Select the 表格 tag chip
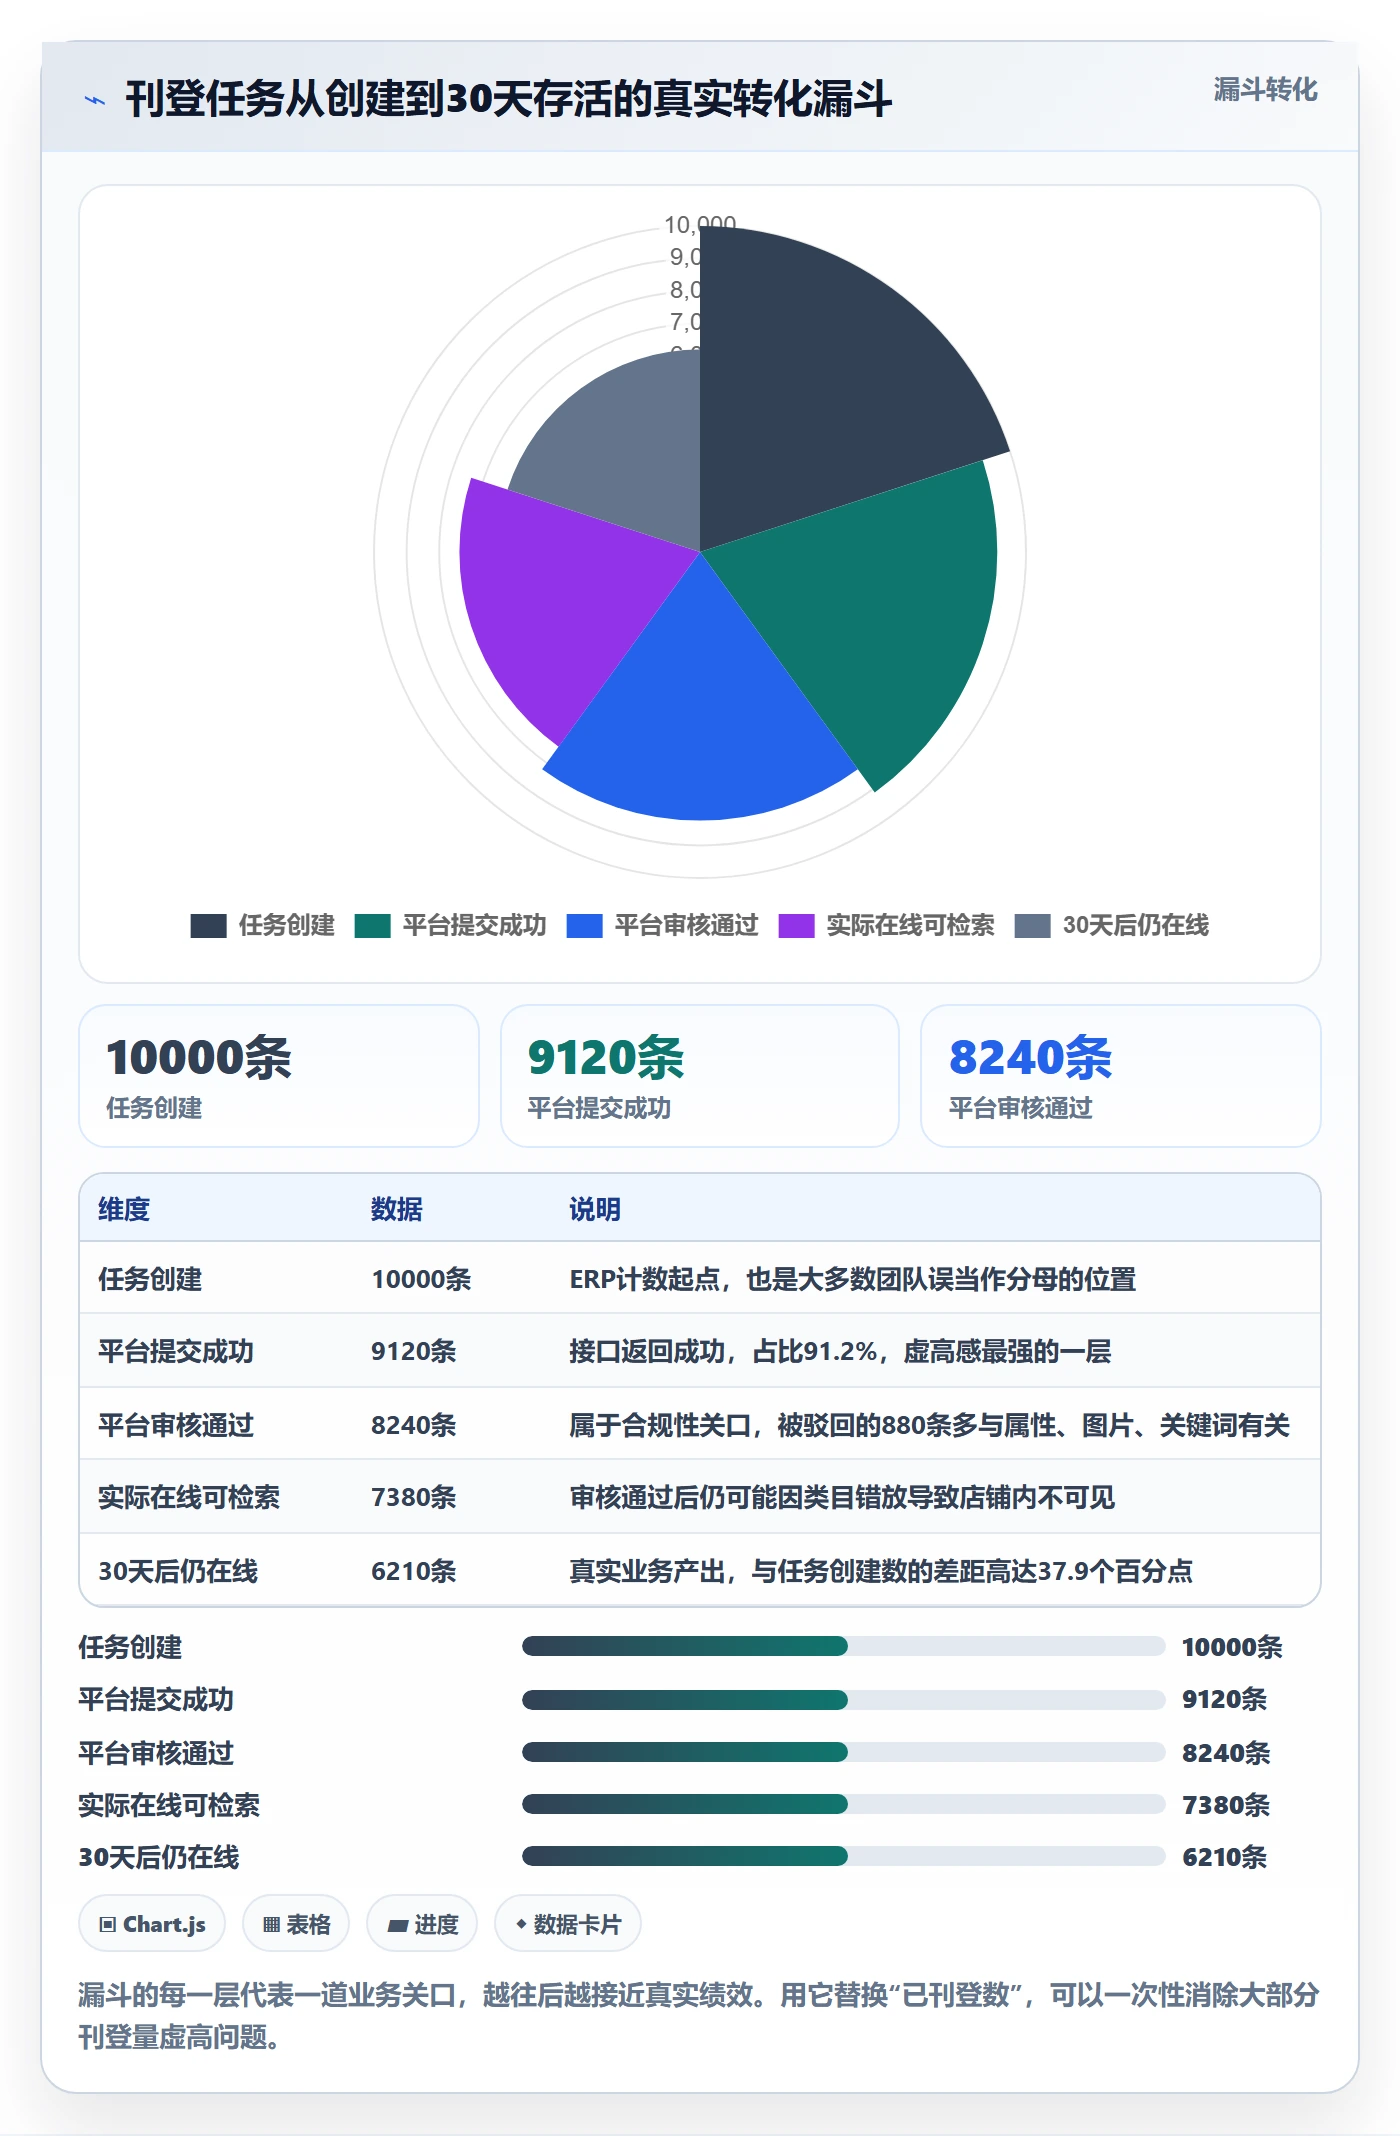1400x2136 pixels. (296, 1924)
